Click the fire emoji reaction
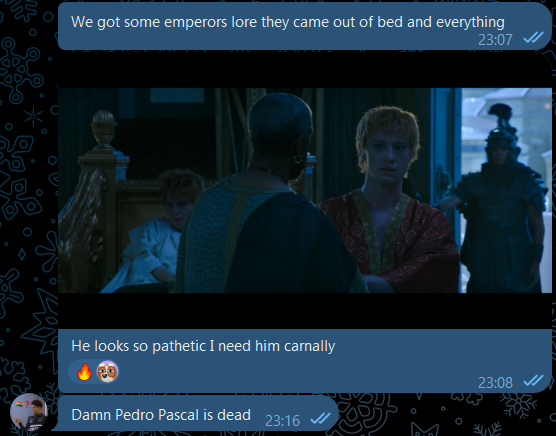Image resolution: width=556 pixels, height=436 pixels. tap(84, 372)
